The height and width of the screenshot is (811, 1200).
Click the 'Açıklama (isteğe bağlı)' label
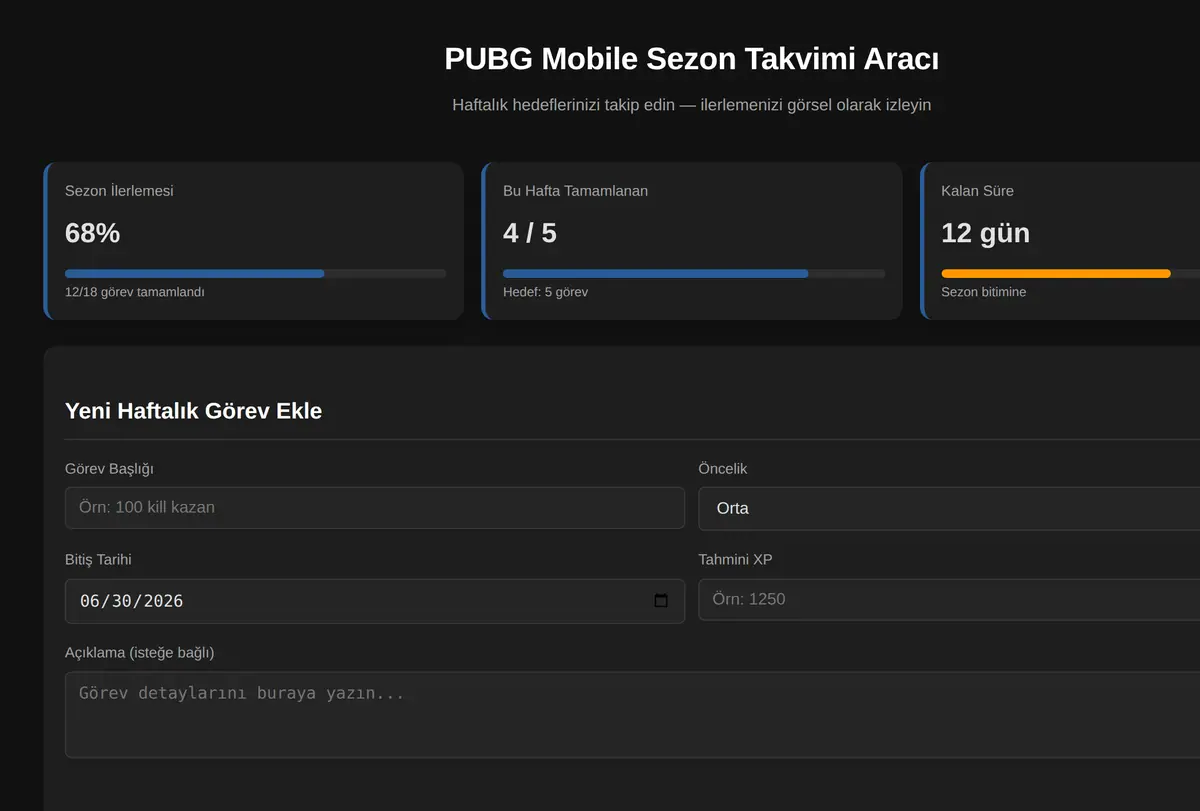[139, 653]
